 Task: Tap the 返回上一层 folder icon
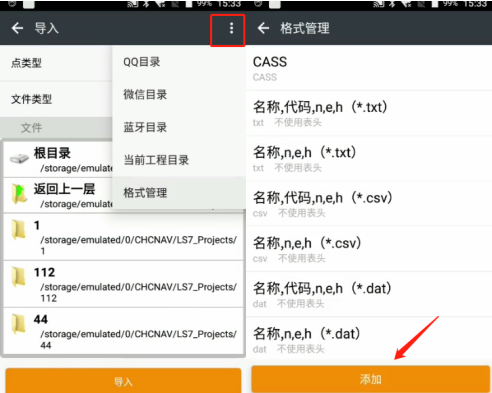point(19,194)
